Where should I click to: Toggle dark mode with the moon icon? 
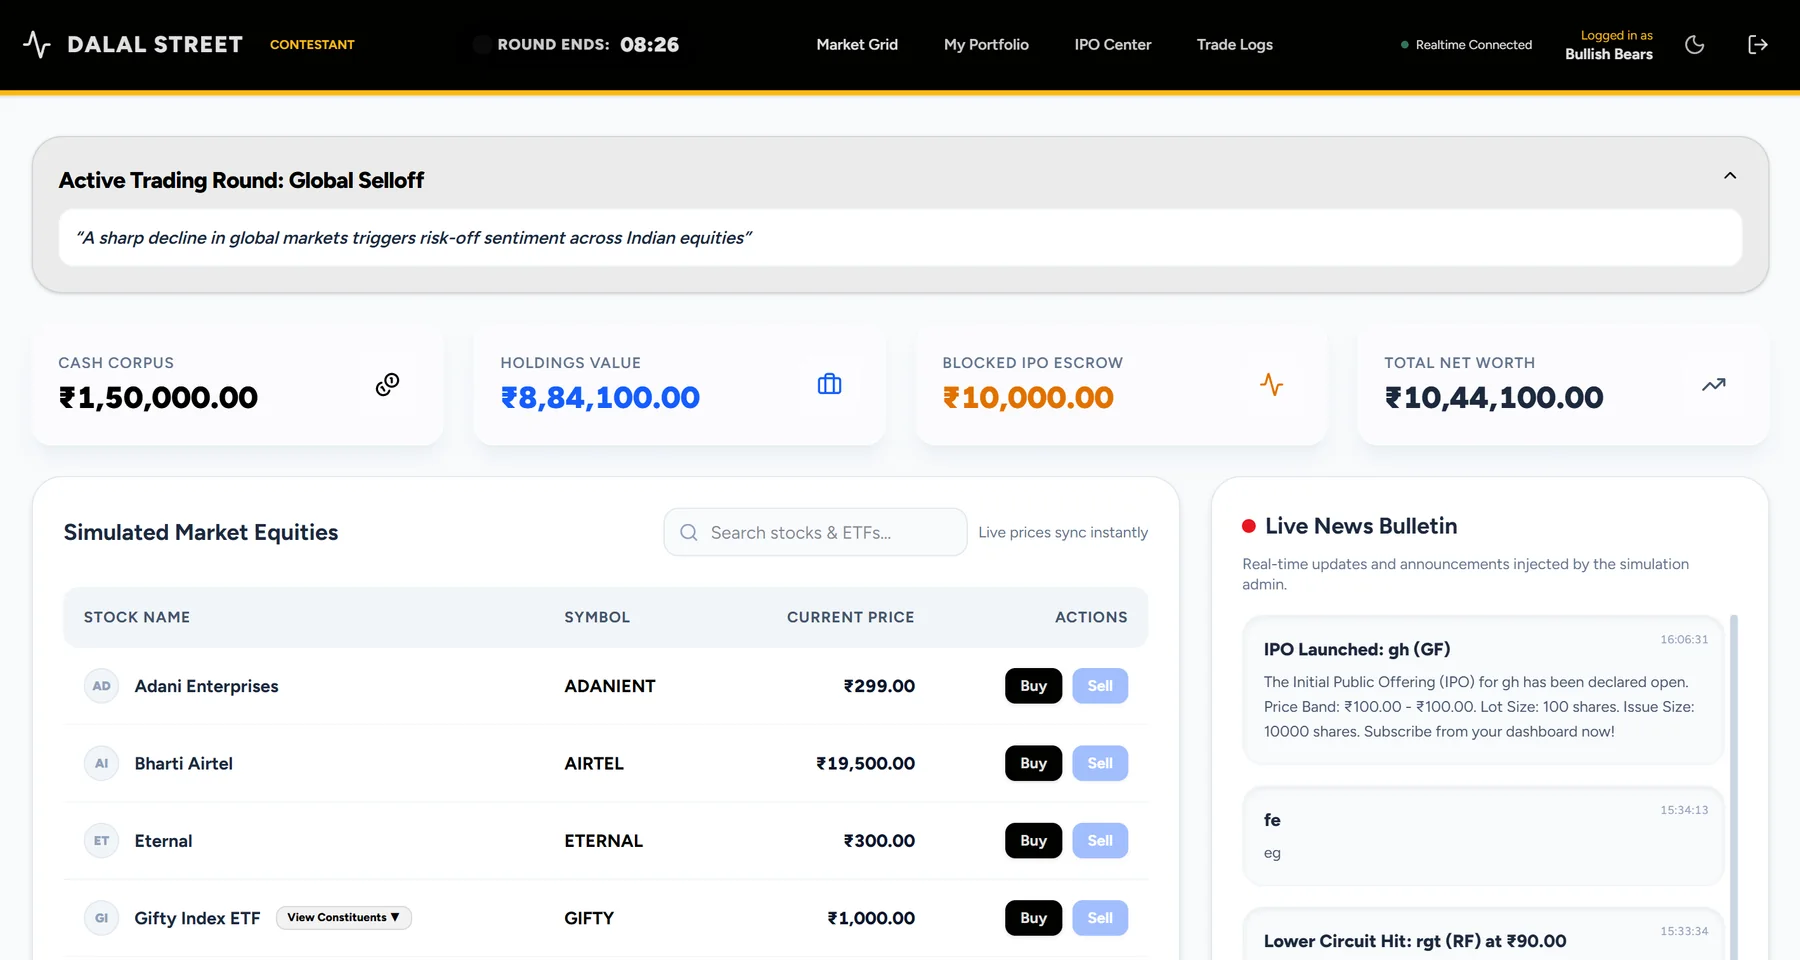point(1694,44)
